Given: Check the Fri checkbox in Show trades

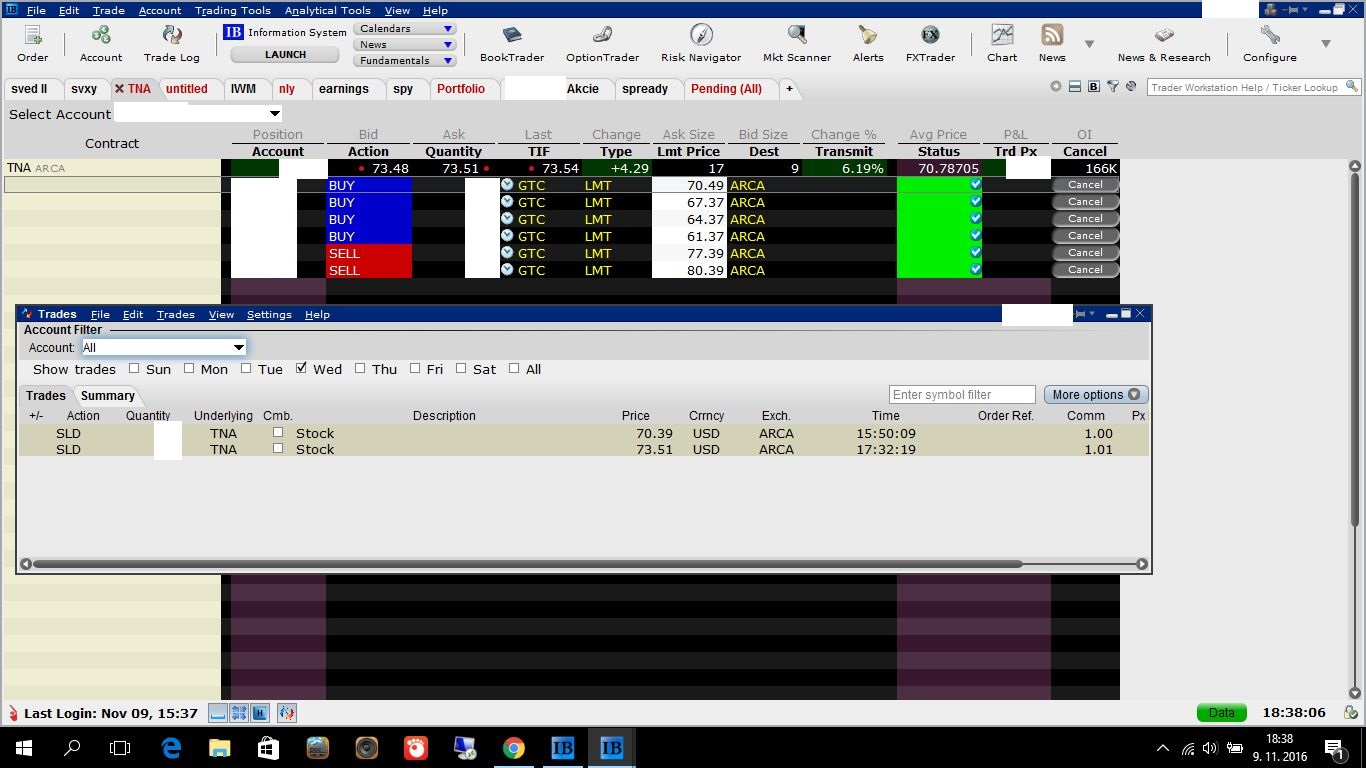Looking at the screenshot, I should [415, 369].
